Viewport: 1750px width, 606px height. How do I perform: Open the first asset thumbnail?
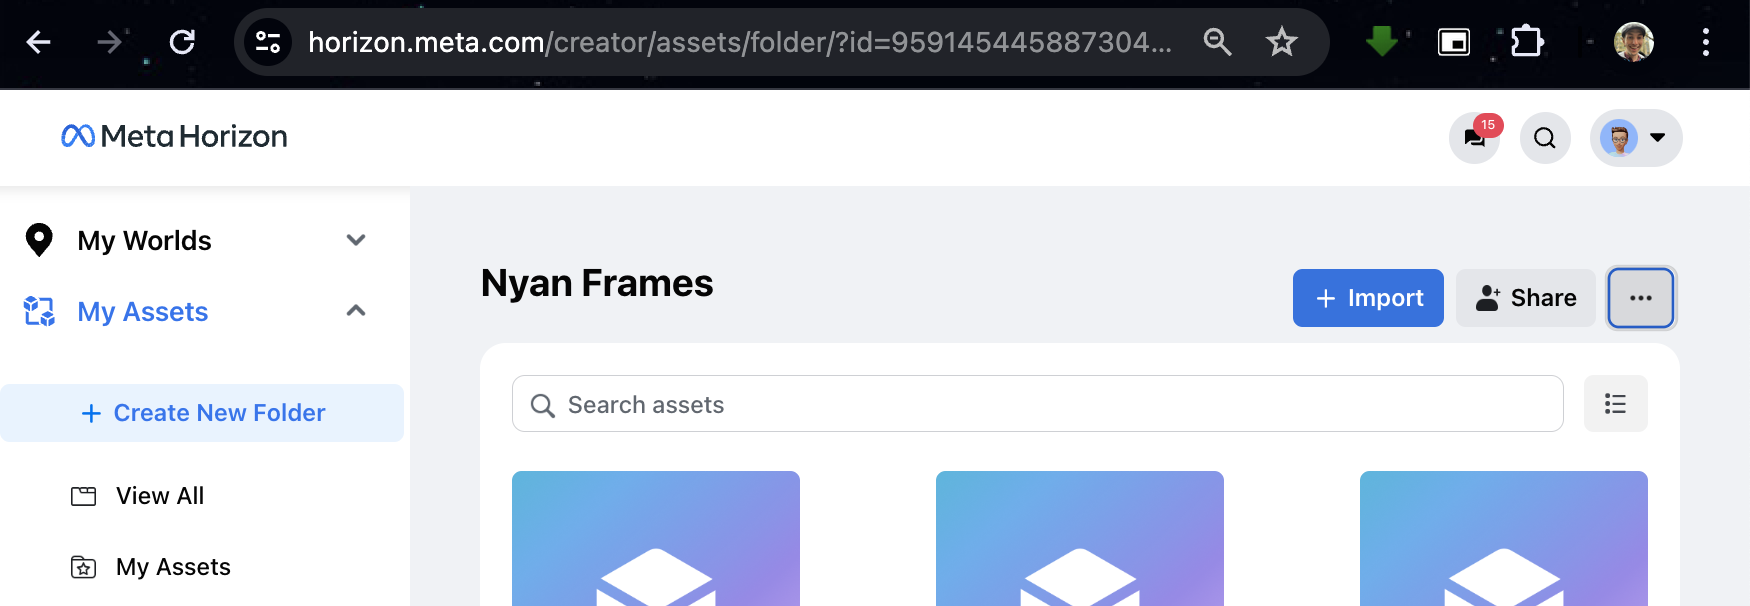[656, 538]
